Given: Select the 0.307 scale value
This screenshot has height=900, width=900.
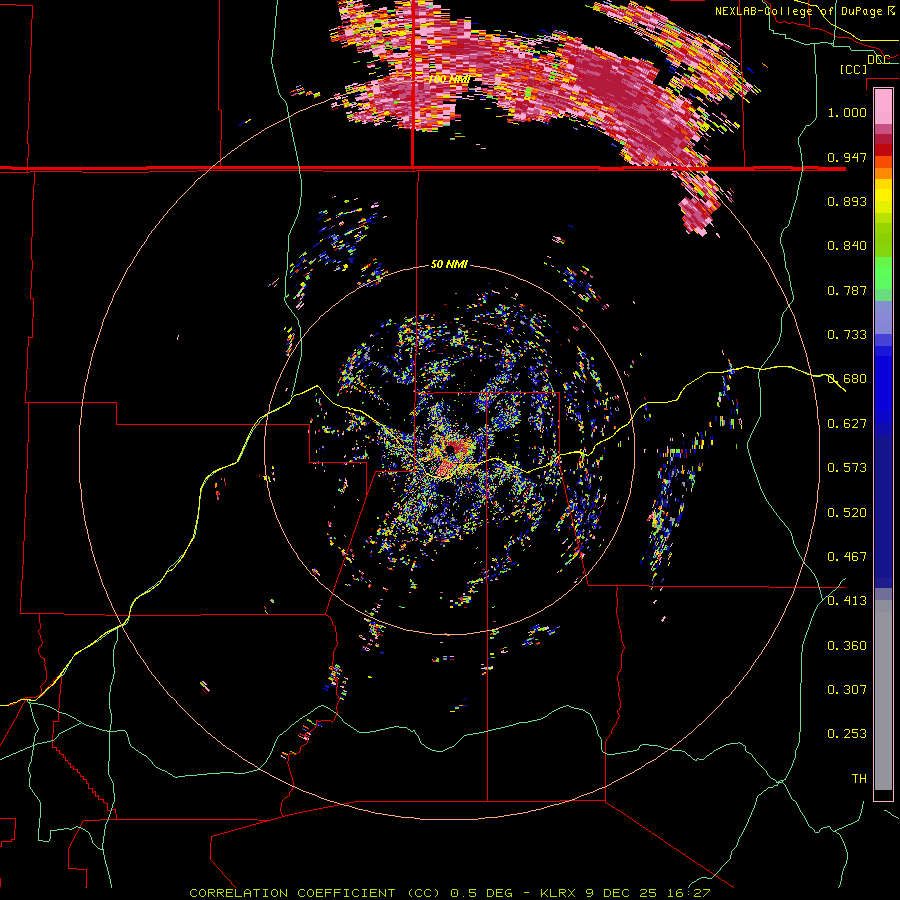Looking at the screenshot, I should click(x=847, y=690).
